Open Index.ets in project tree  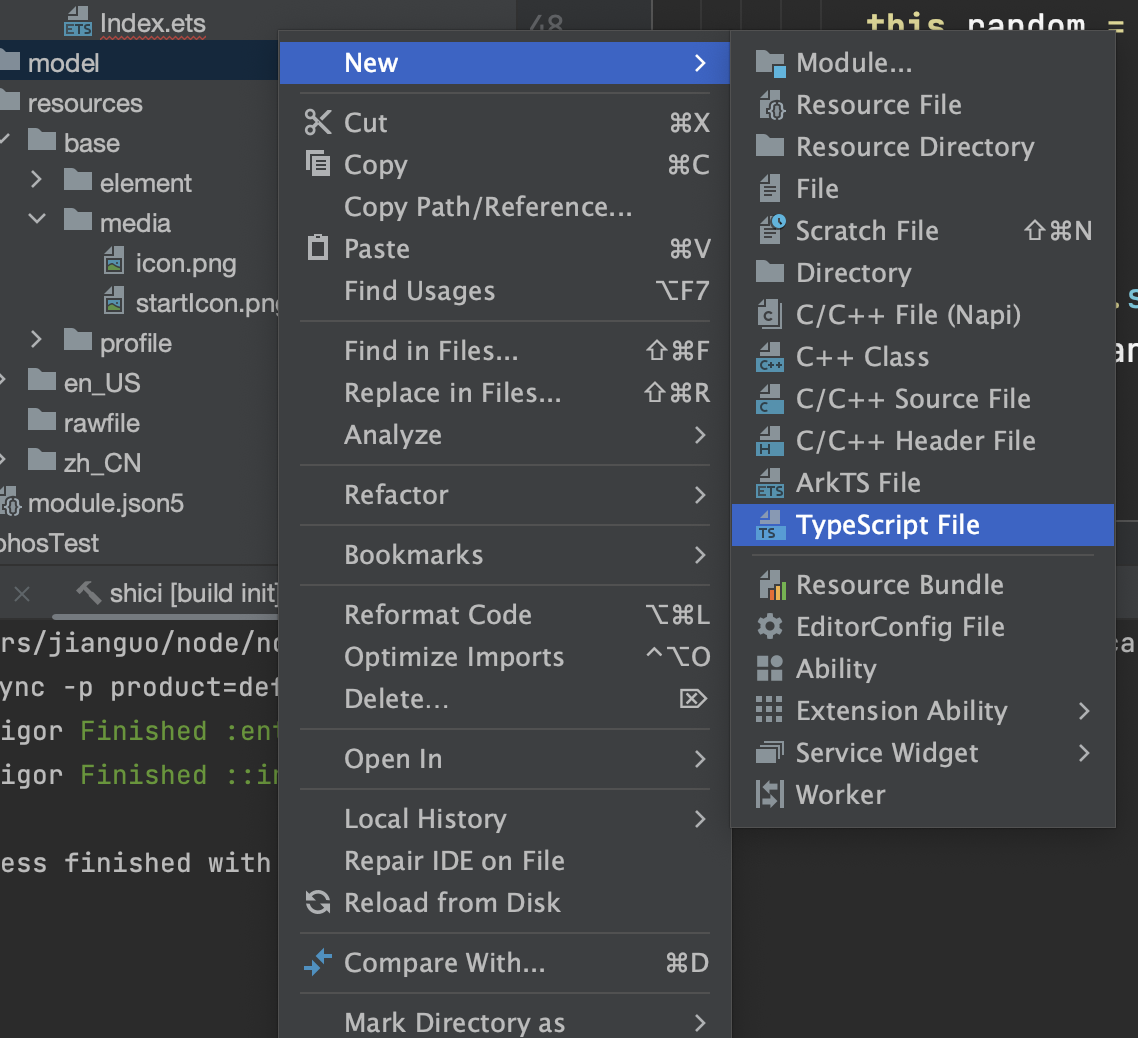click(x=152, y=23)
